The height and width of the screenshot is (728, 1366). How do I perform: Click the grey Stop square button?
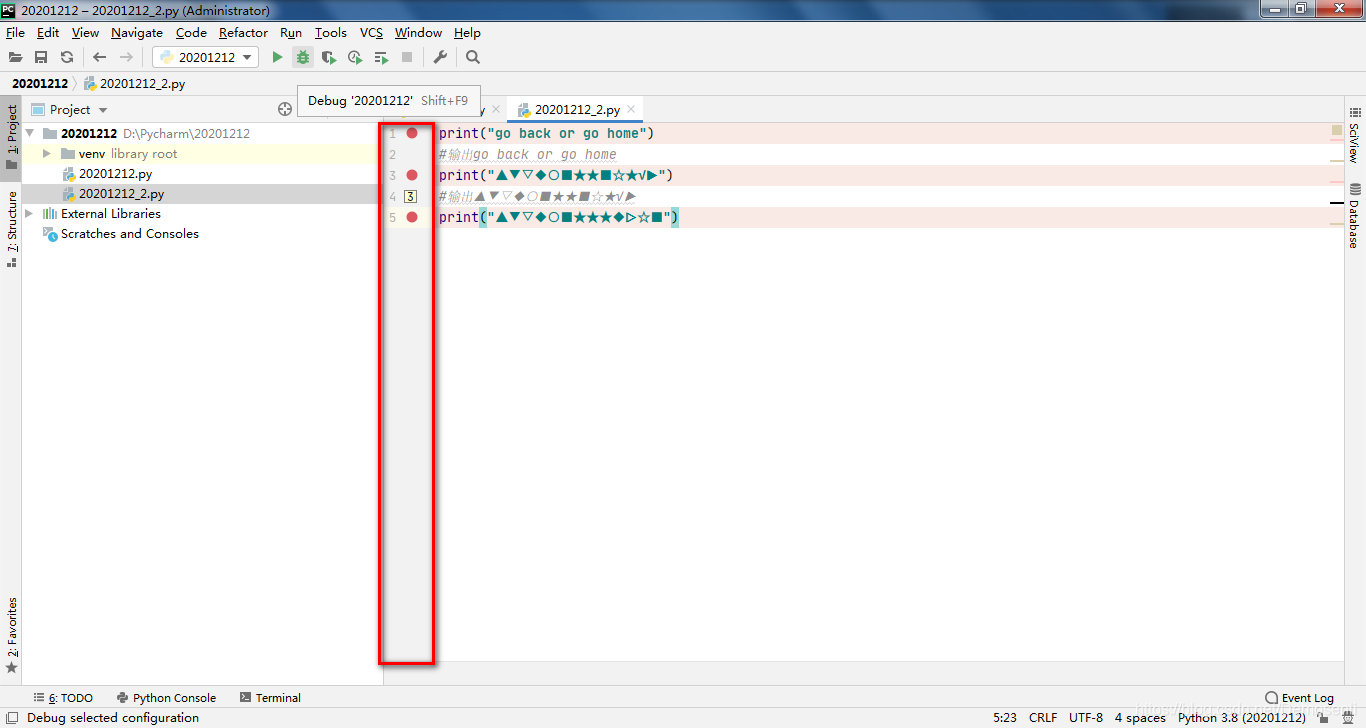[407, 57]
